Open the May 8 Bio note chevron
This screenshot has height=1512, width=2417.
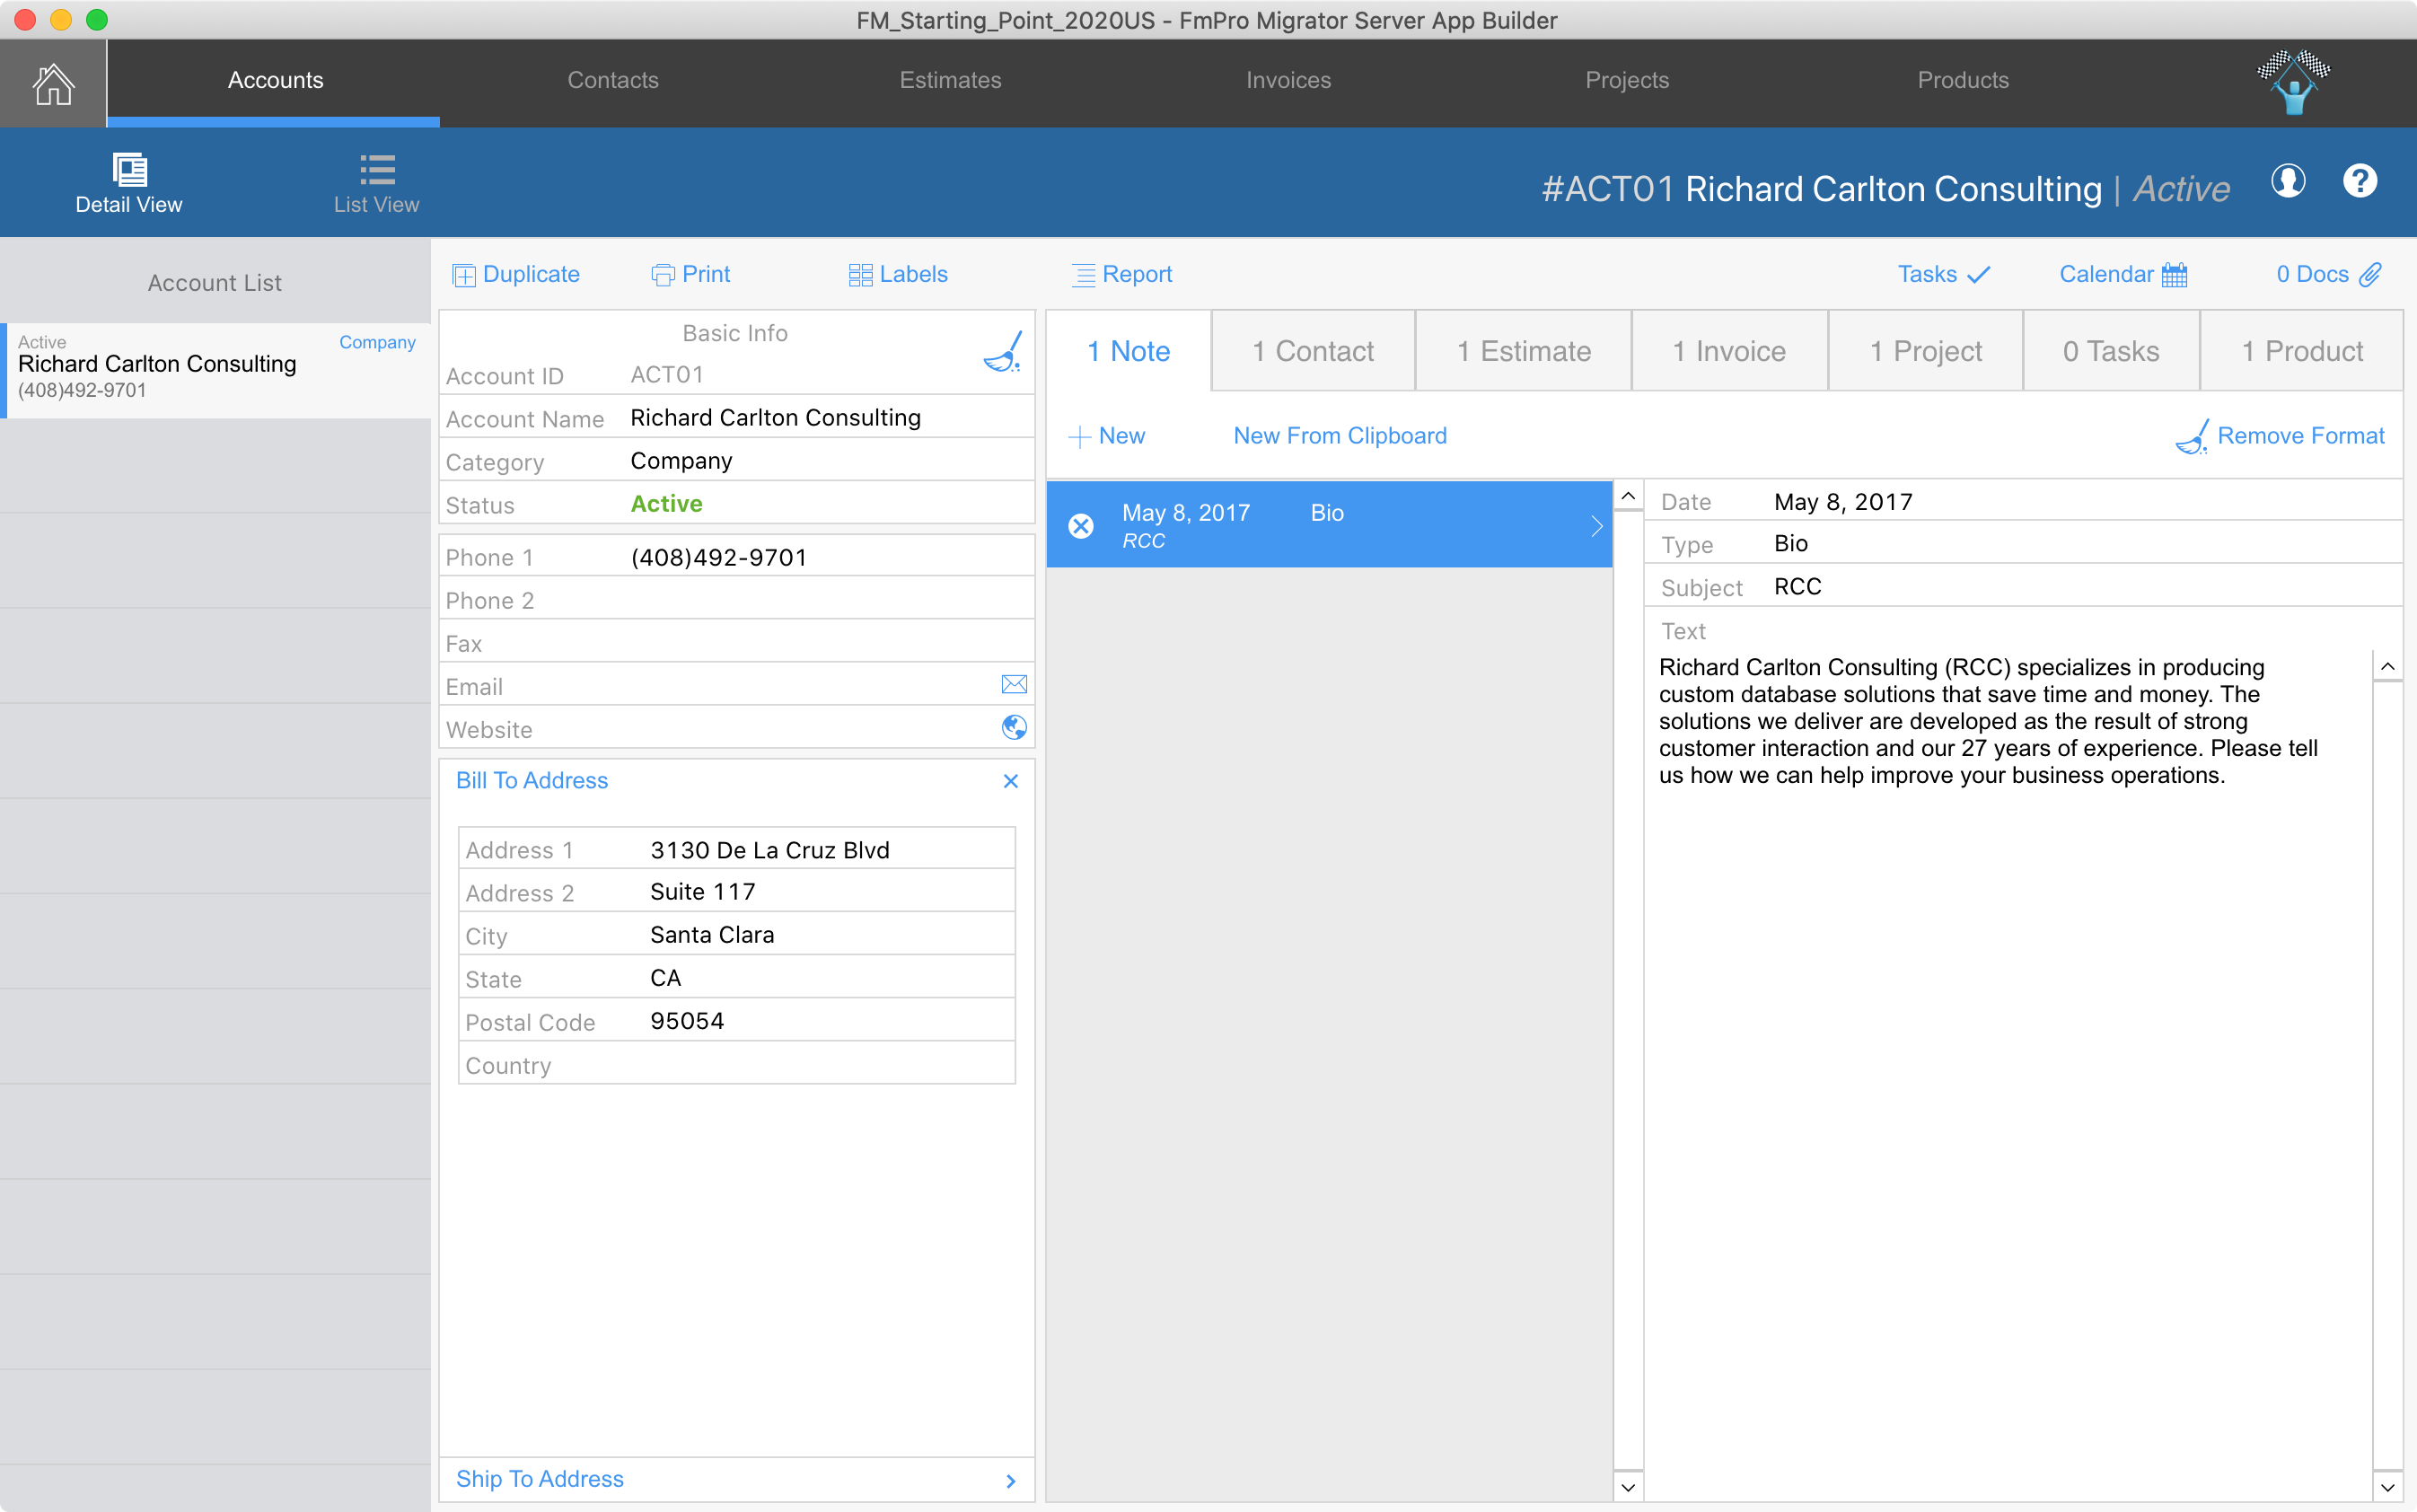pyautogui.click(x=1596, y=526)
